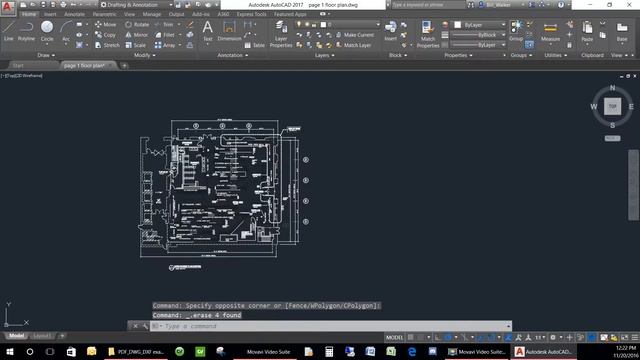Screen dimensions: 640x360
Task: Activate the Rotate tool
Action: [137, 24]
